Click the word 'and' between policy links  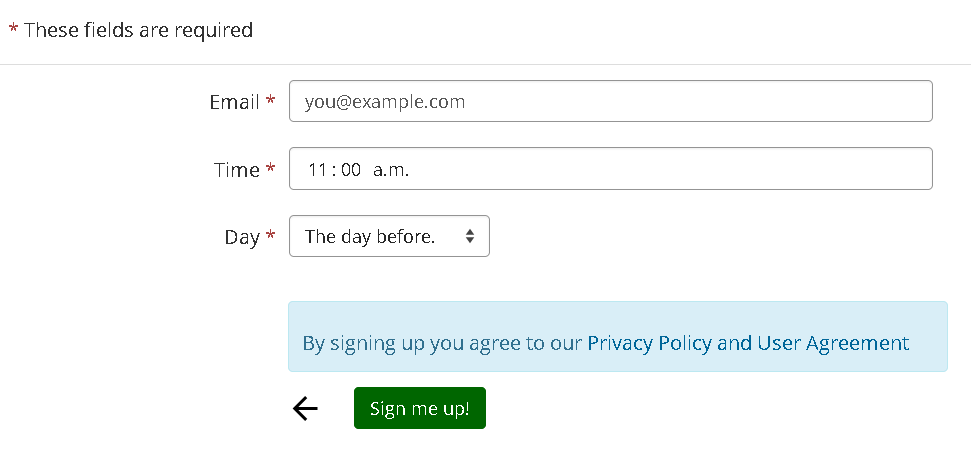[x=734, y=343]
